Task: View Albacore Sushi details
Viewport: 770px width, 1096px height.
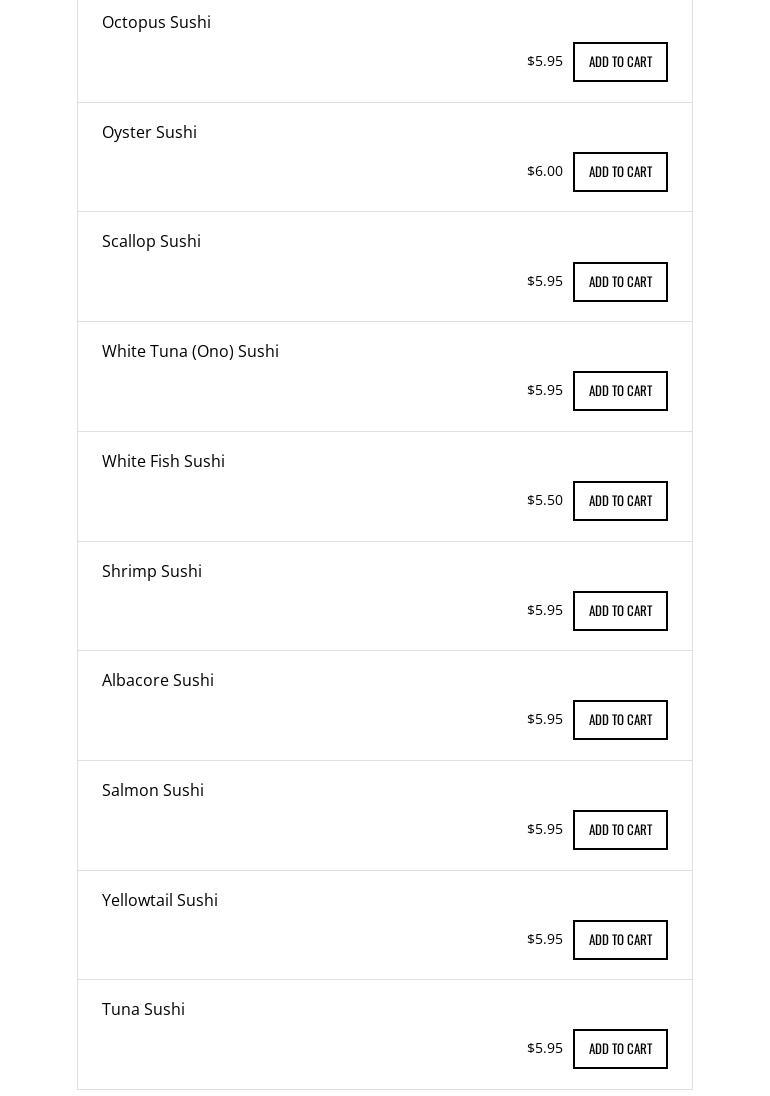Action: [158, 680]
